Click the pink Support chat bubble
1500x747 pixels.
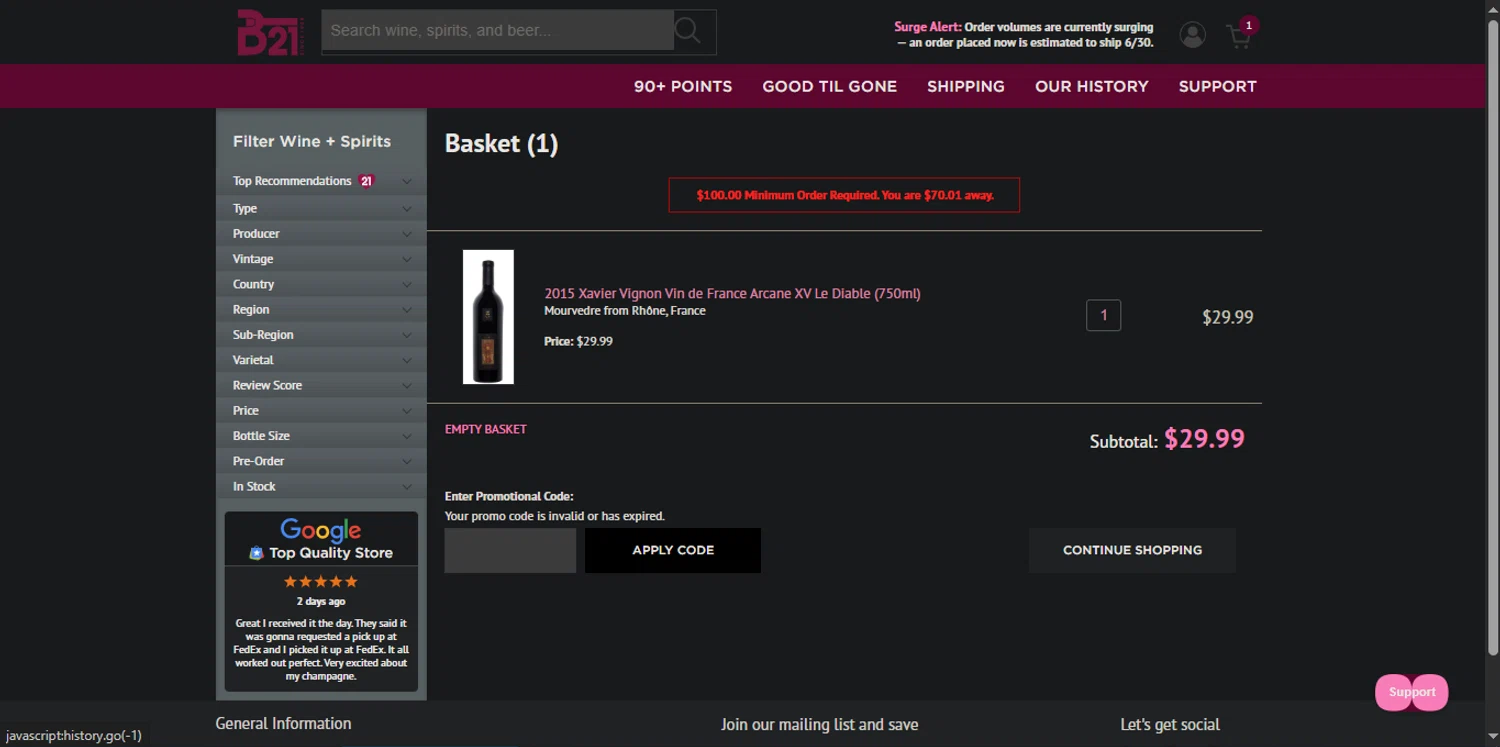pos(1412,692)
